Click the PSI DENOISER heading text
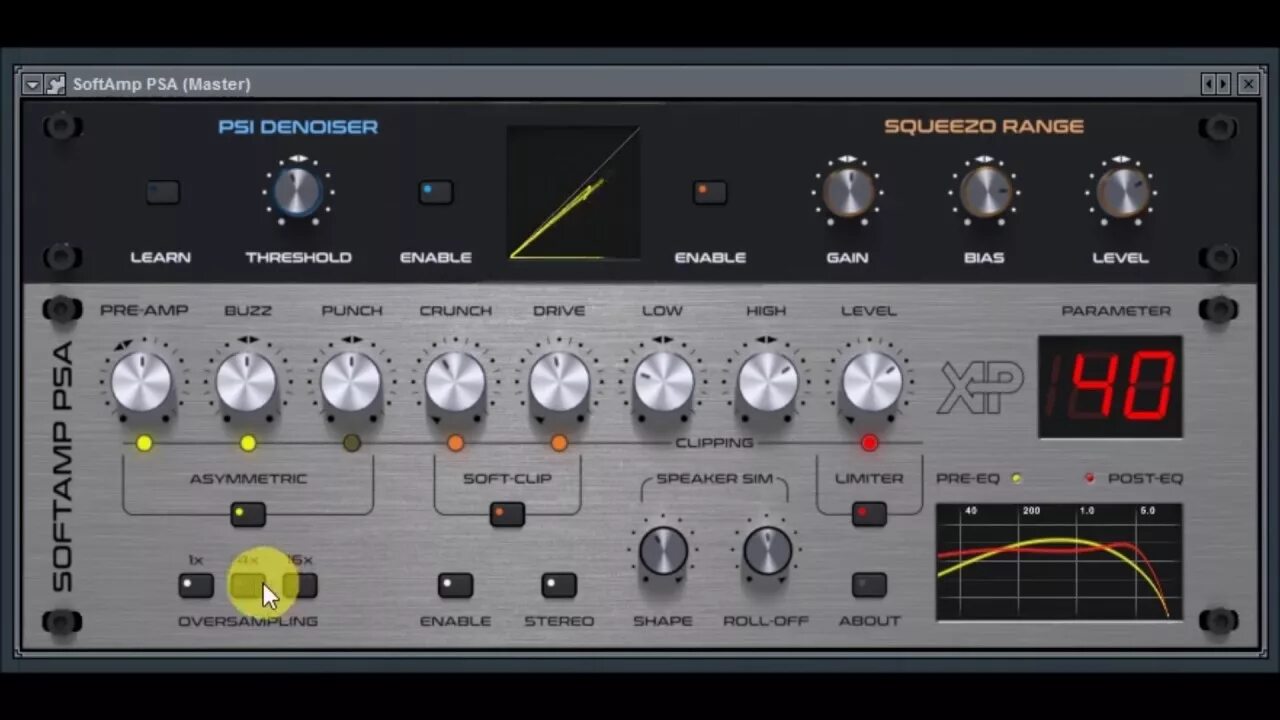 click(298, 127)
